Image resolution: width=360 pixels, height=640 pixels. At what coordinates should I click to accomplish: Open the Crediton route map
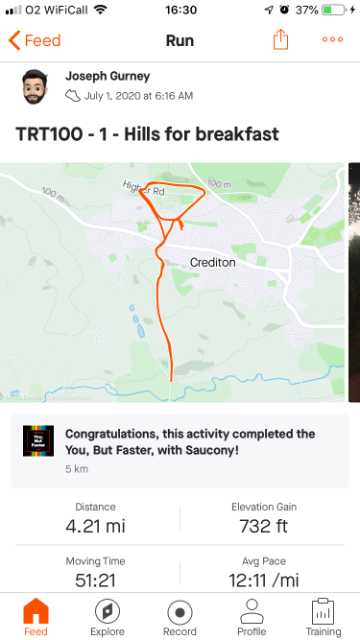[172, 282]
